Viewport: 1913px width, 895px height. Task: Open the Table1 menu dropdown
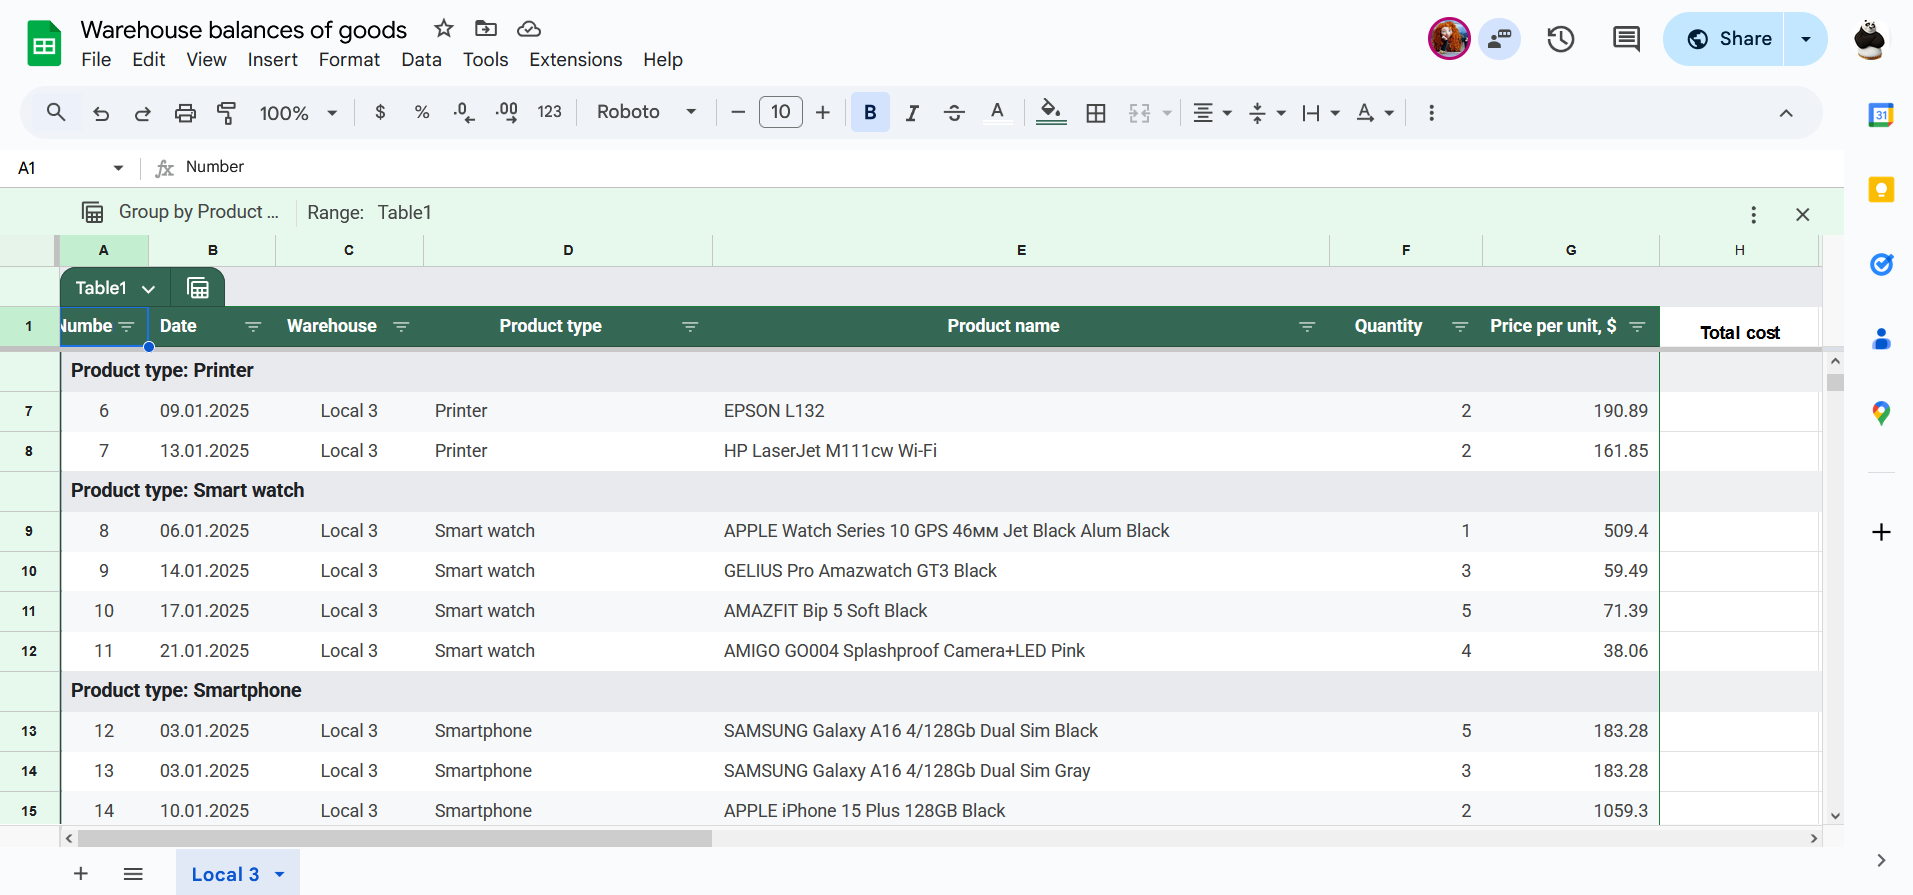click(x=148, y=289)
